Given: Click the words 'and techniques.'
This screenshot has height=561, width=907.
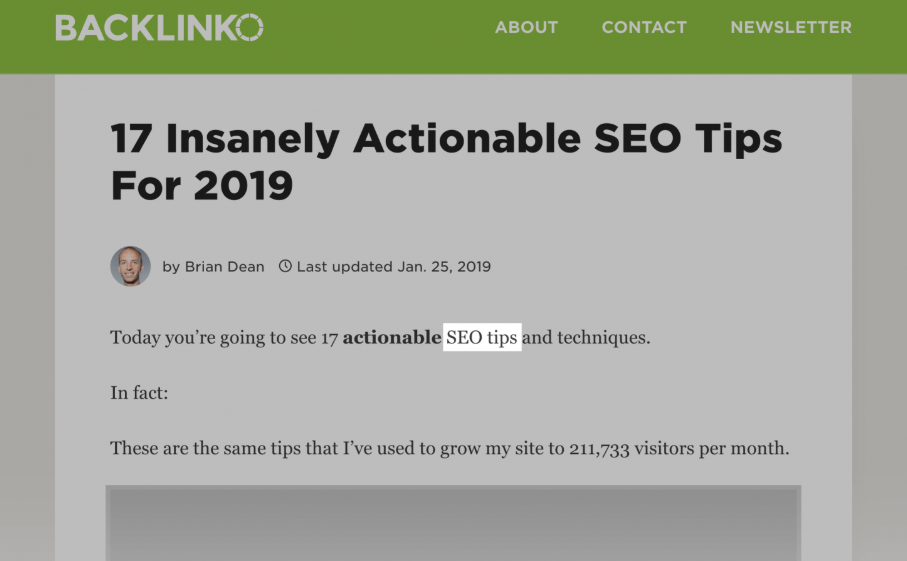Looking at the screenshot, I should coord(587,337).
